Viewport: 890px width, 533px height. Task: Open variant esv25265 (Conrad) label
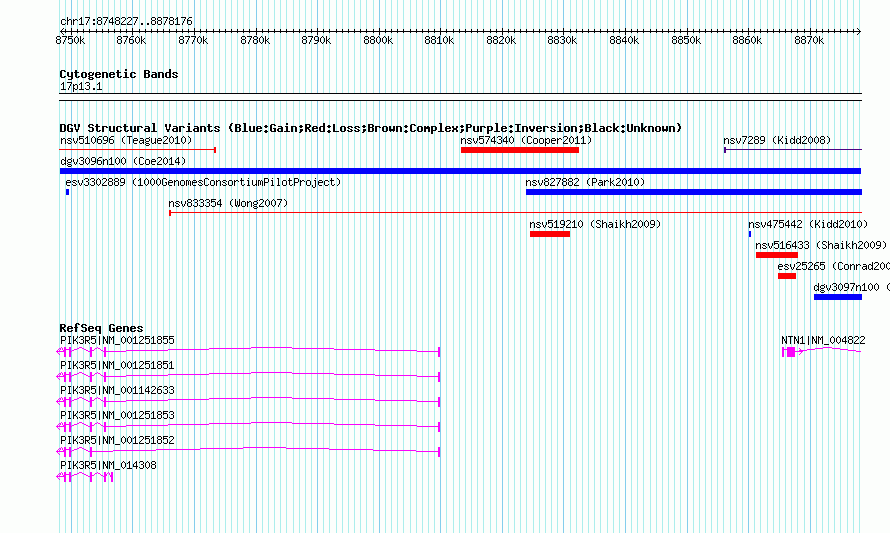click(x=833, y=266)
